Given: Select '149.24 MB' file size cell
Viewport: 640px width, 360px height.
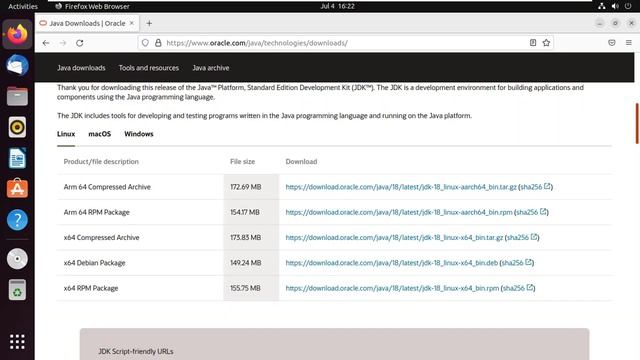Looking at the screenshot, I should tap(251, 263).
